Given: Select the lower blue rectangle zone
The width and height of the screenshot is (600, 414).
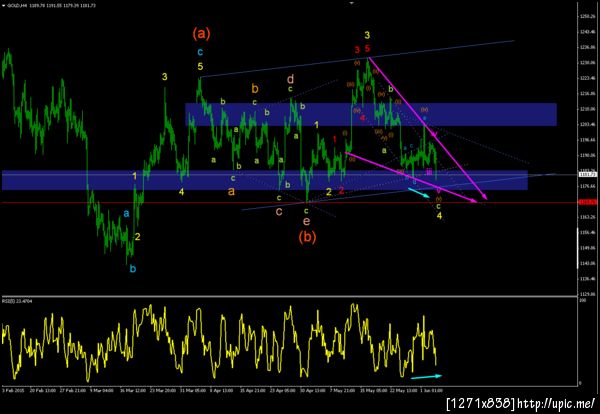Looking at the screenshot, I should click(x=265, y=180).
